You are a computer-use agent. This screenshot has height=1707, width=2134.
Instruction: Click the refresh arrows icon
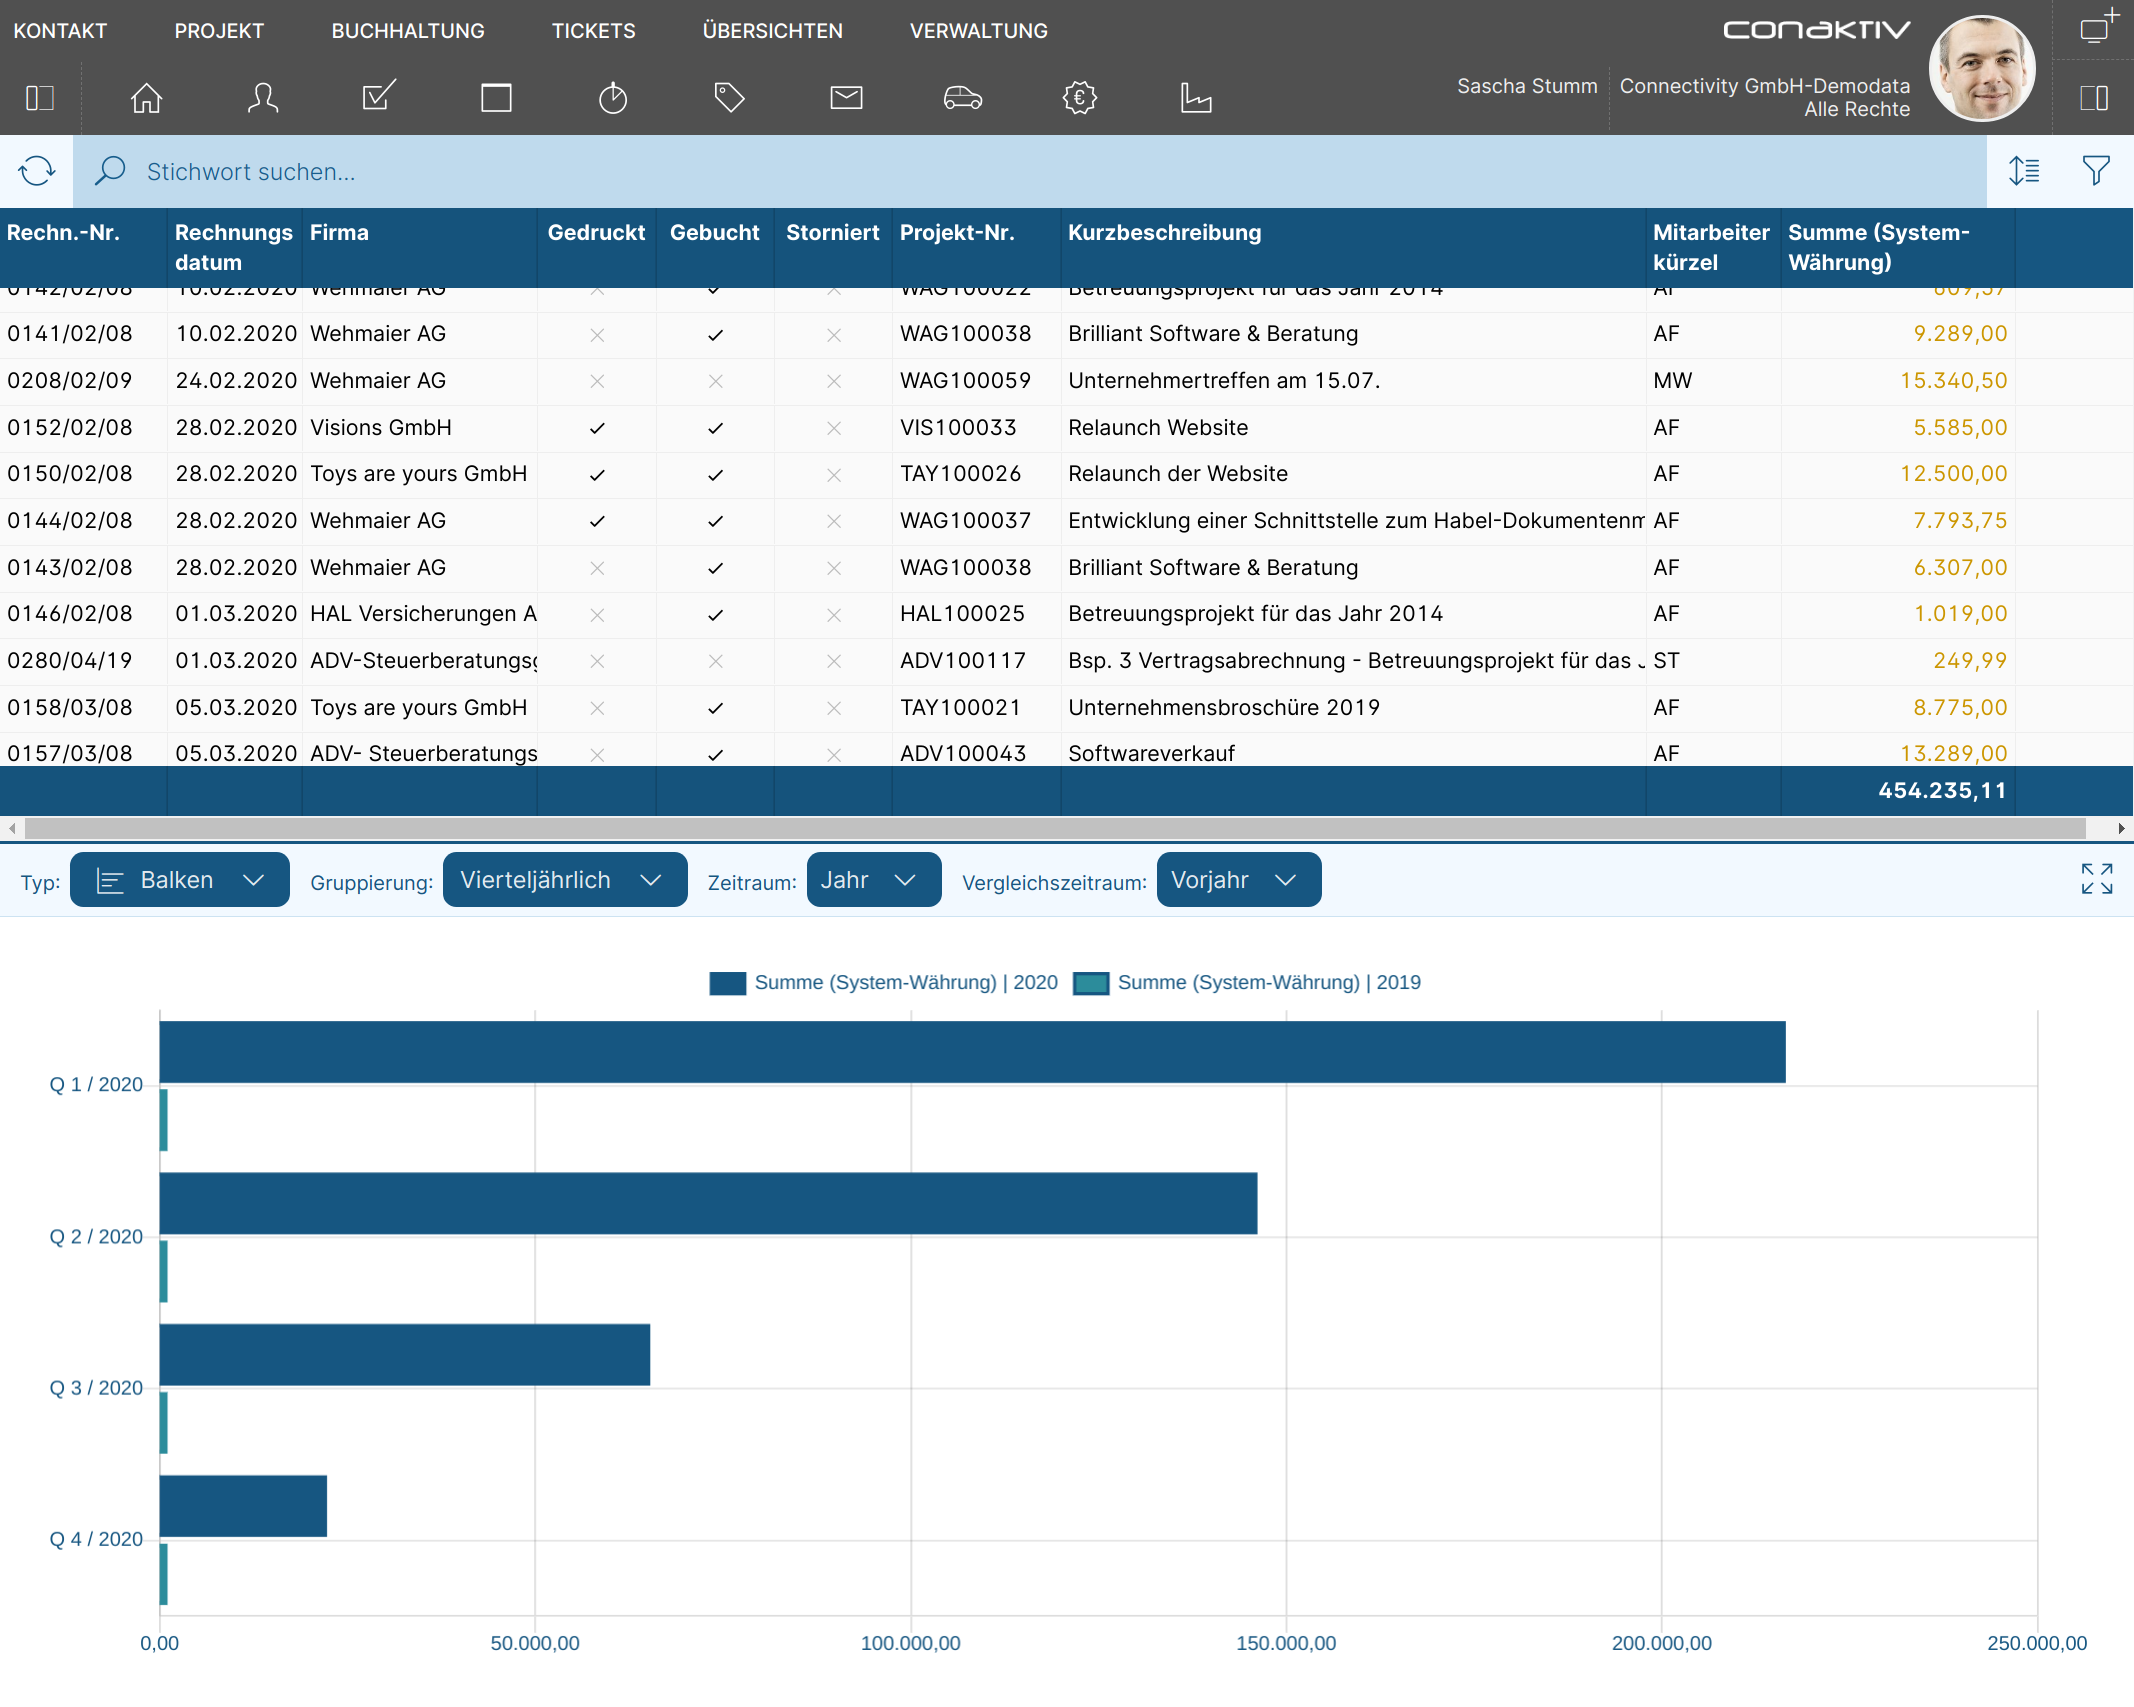coord(37,171)
